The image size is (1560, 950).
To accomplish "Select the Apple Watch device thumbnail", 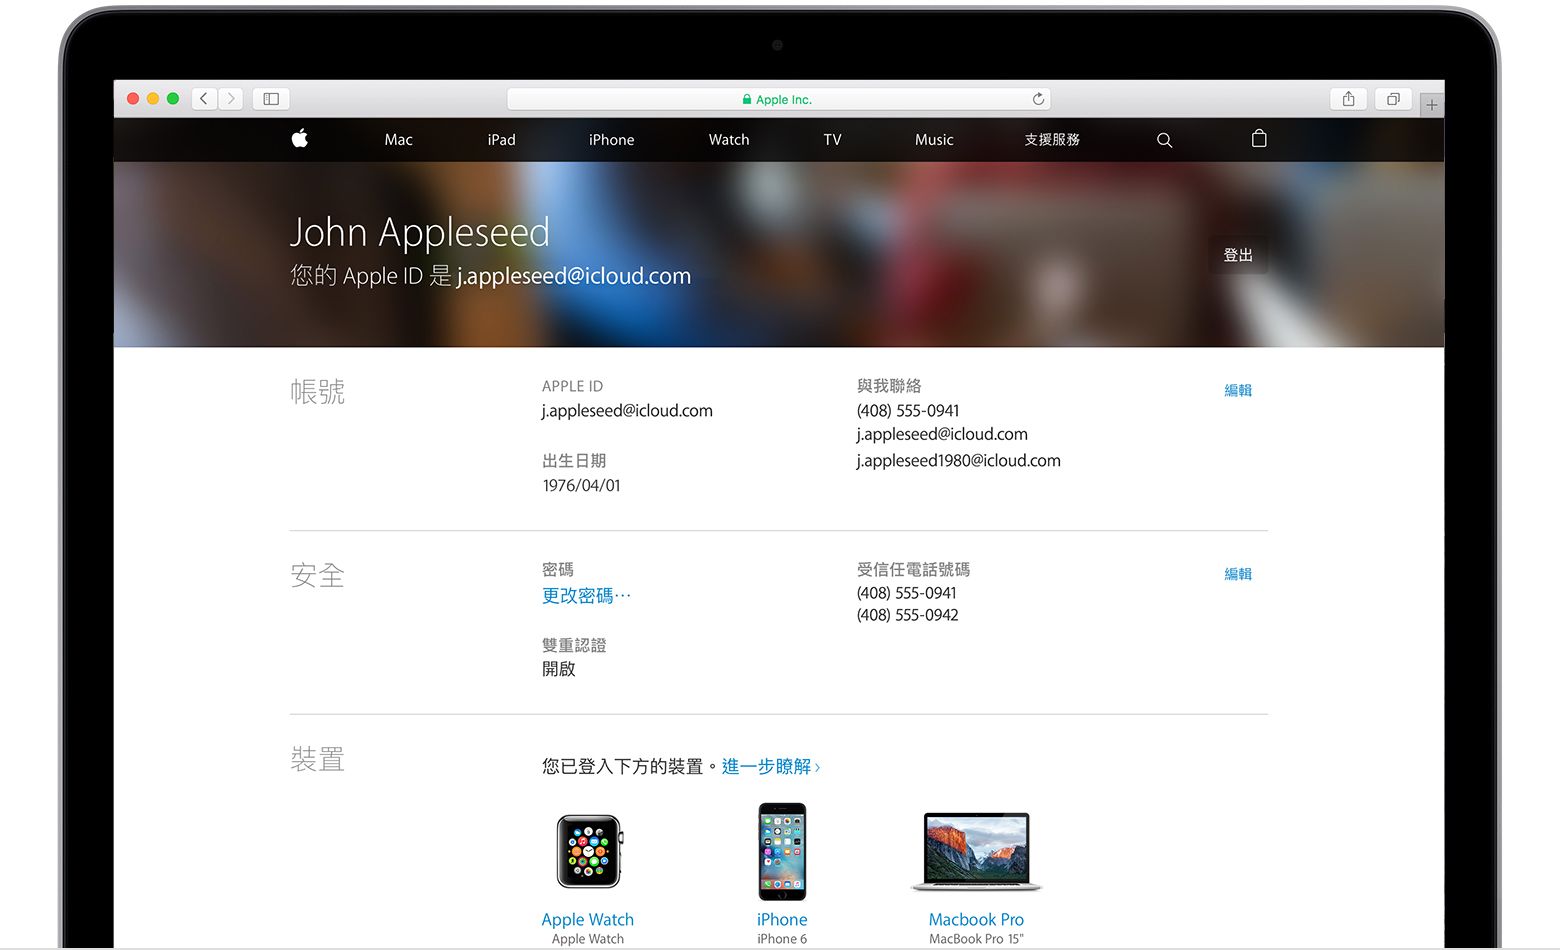I will click(587, 852).
